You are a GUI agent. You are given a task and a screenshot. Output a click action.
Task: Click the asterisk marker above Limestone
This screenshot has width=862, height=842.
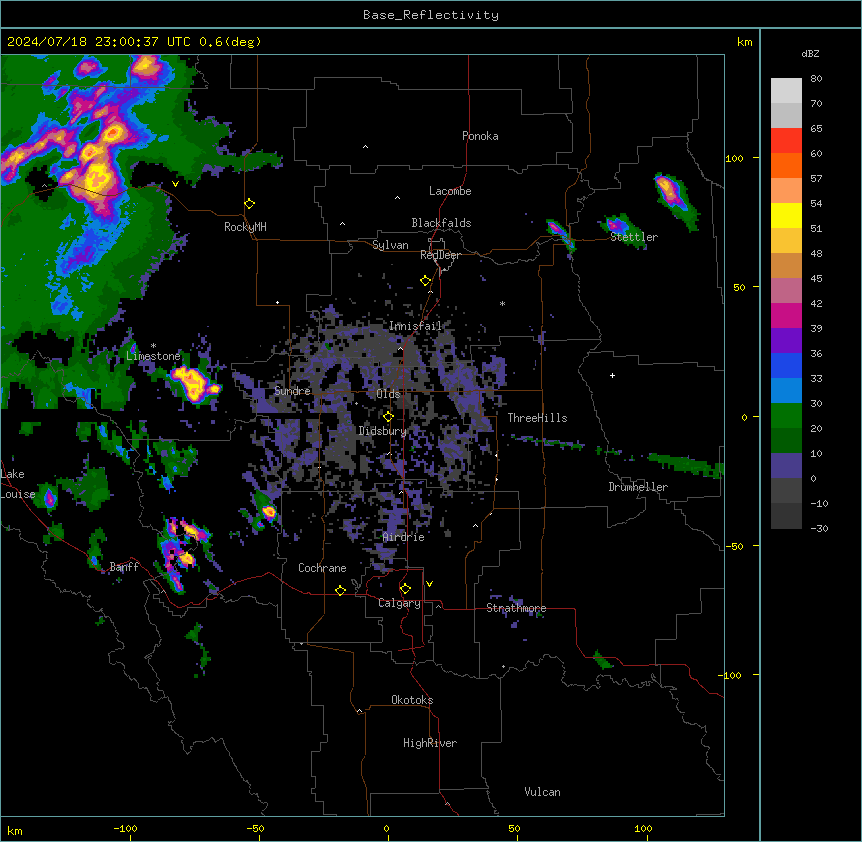pyautogui.click(x=153, y=346)
